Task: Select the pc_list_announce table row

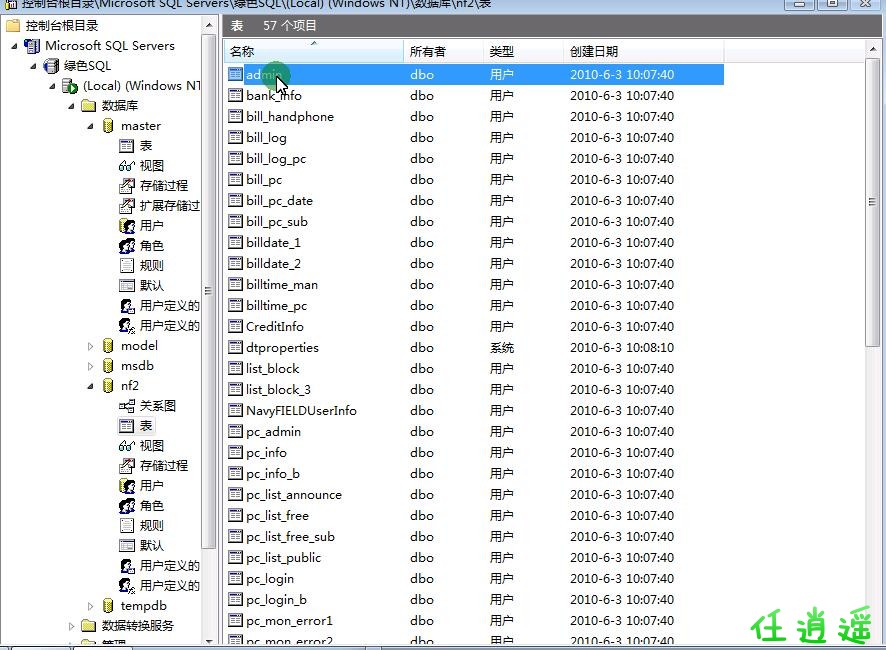Action: 475,495
